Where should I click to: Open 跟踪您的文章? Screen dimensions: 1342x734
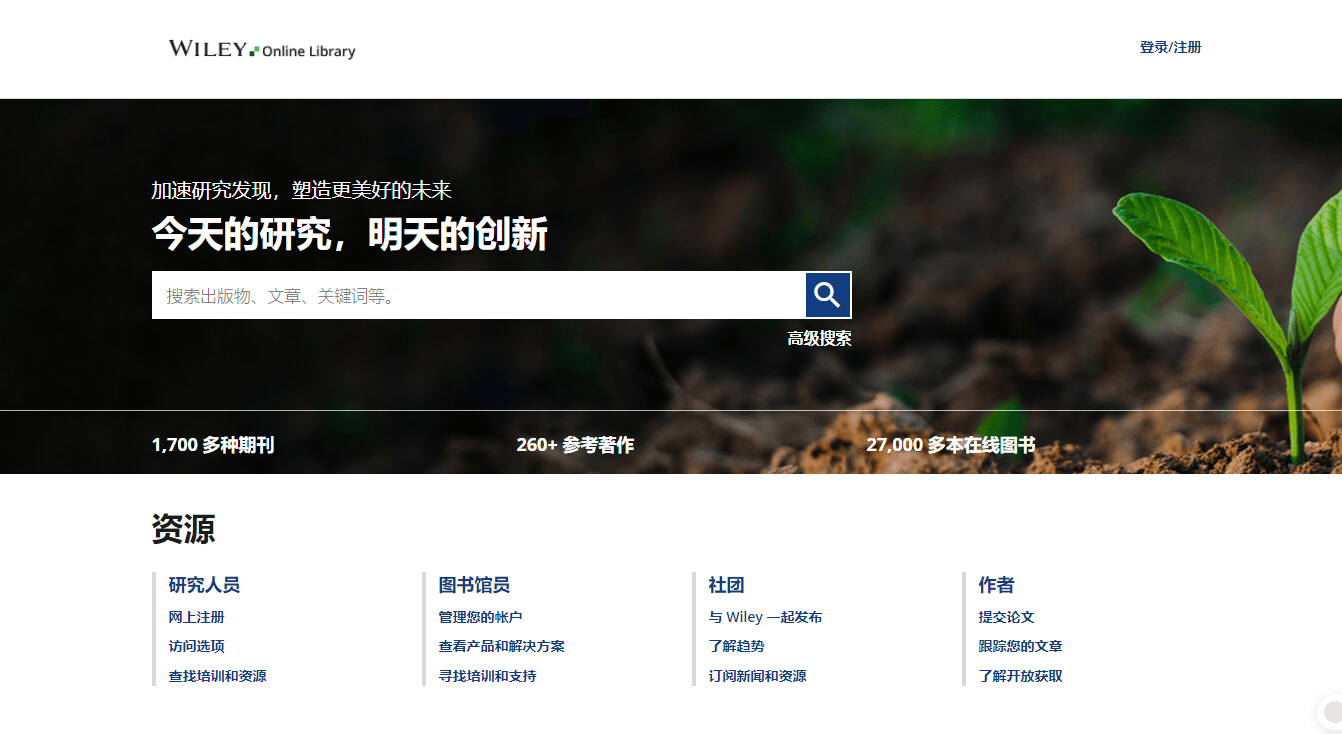[1021, 646]
